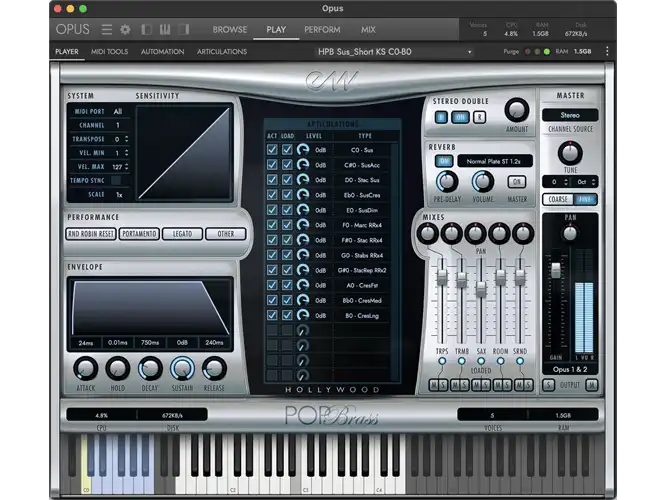Click the Oct tune stepper arrows
667x500 pixels.
[593, 182]
